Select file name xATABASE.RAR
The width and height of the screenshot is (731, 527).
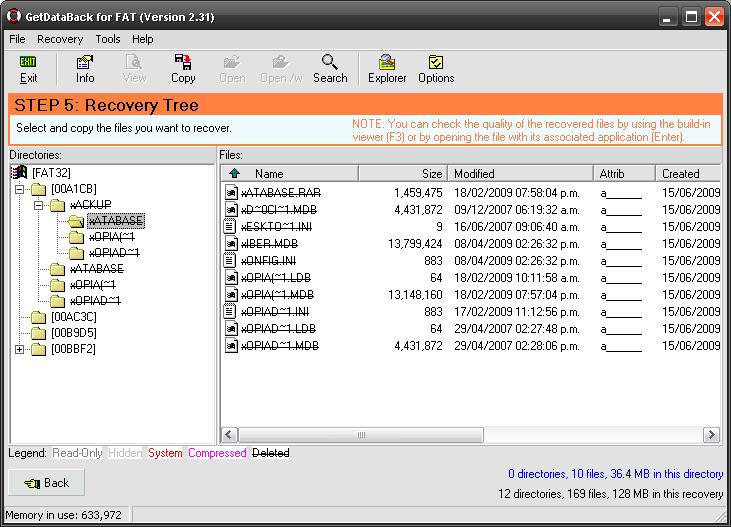pos(281,193)
